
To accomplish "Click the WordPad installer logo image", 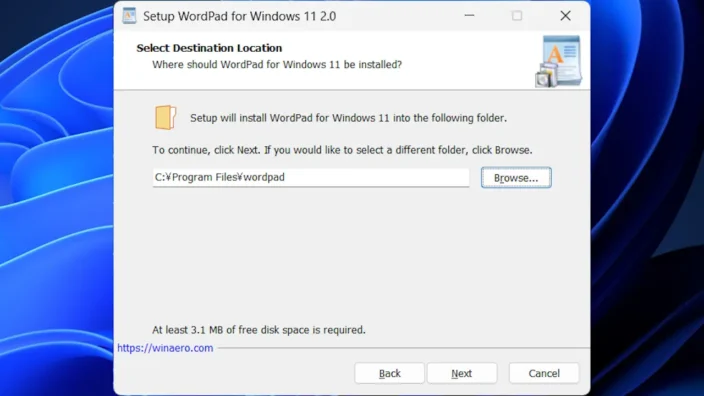I will [559, 61].
